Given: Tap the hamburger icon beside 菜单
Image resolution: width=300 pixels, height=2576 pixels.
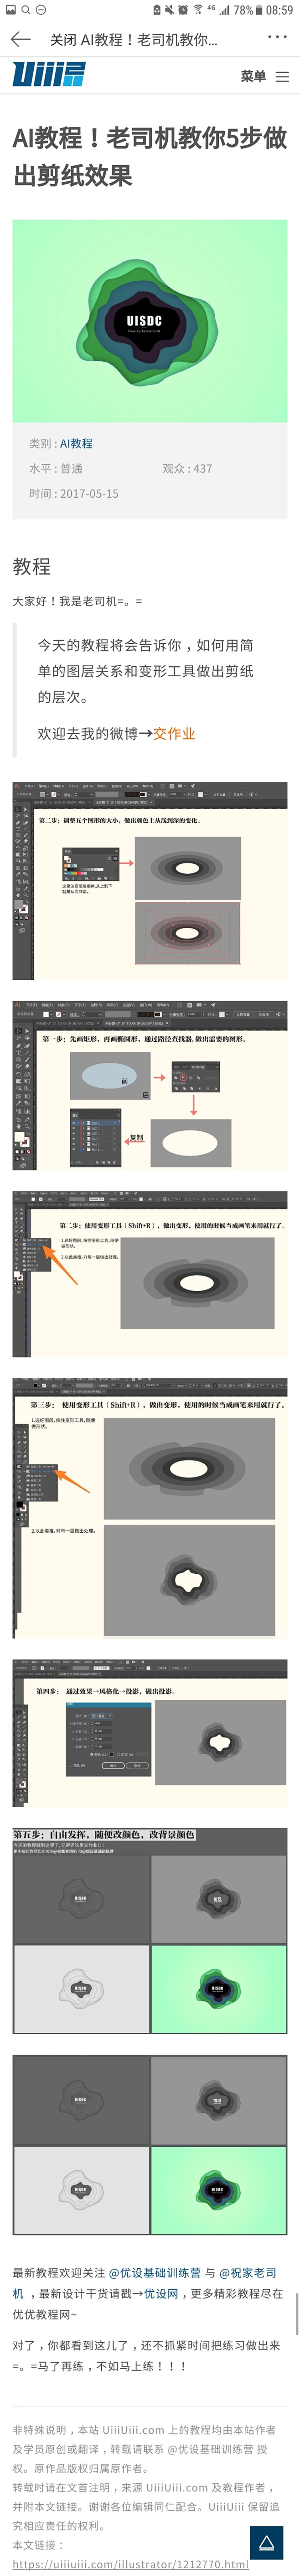Looking at the screenshot, I should tap(282, 77).
